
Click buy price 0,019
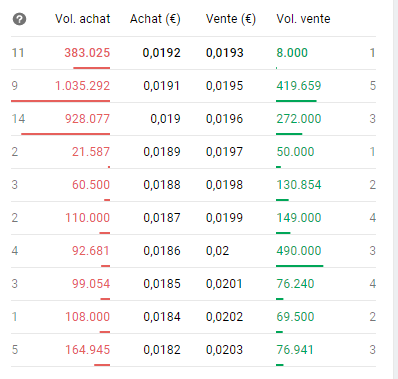(x=165, y=119)
